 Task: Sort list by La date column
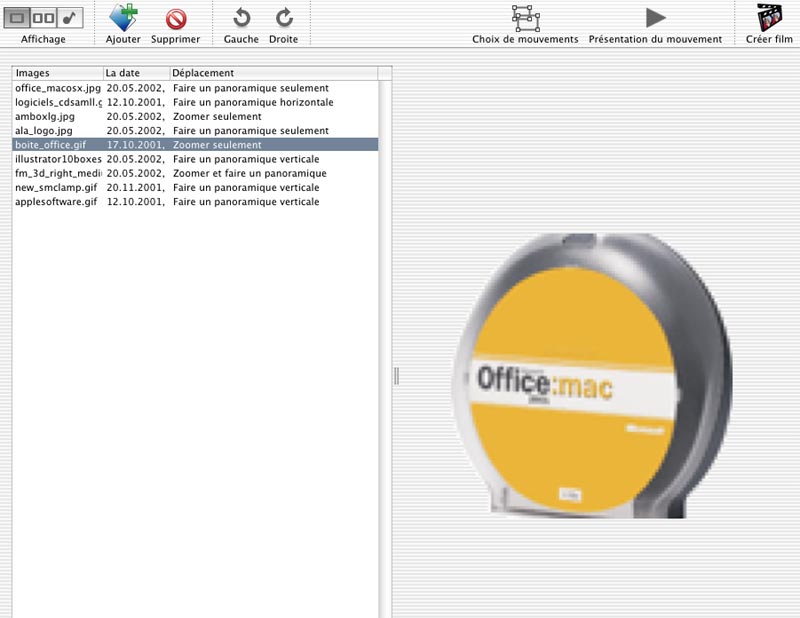tap(136, 73)
